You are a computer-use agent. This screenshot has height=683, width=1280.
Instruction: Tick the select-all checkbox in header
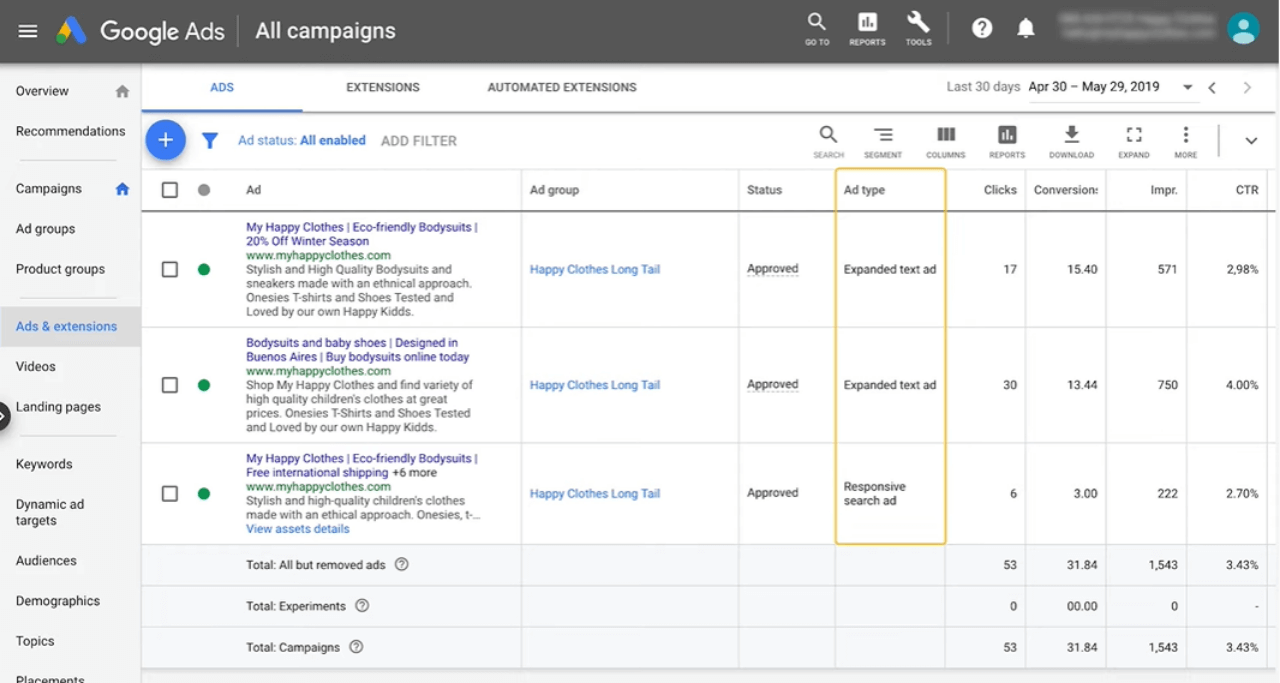pos(170,190)
